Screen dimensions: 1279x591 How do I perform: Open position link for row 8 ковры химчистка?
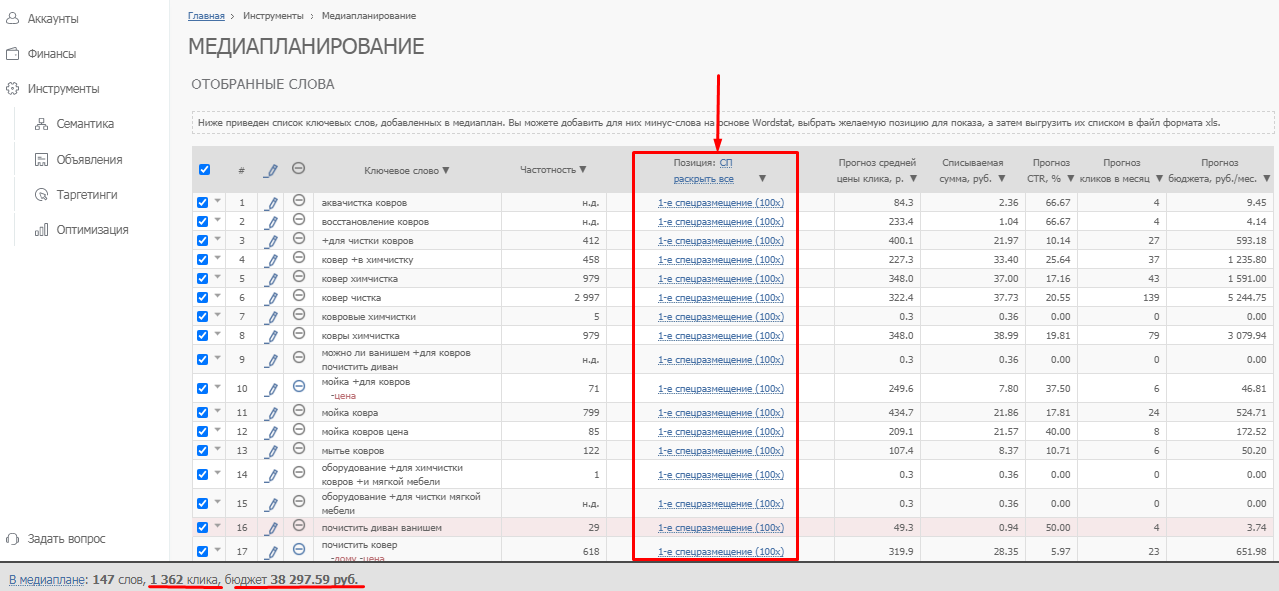pyautogui.click(x=720, y=336)
